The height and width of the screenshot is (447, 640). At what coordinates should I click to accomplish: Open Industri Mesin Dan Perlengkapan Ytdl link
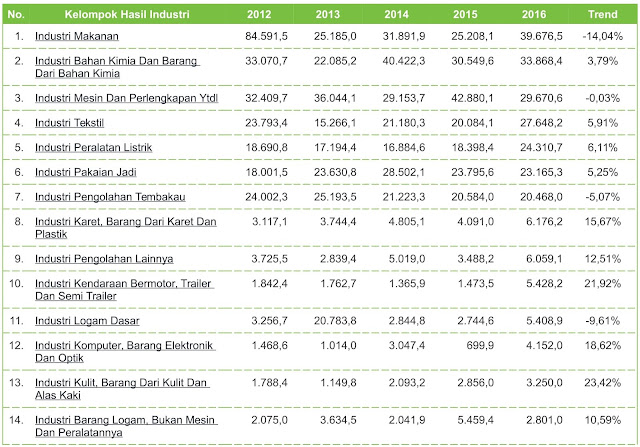tap(127, 98)
